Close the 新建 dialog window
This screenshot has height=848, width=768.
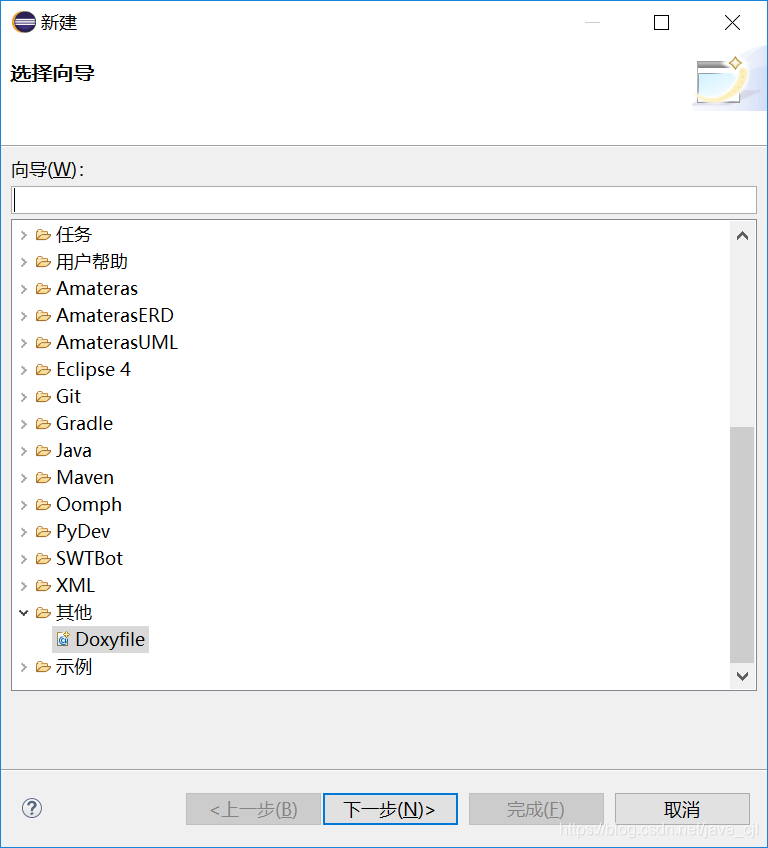click(x=732, y=22)
